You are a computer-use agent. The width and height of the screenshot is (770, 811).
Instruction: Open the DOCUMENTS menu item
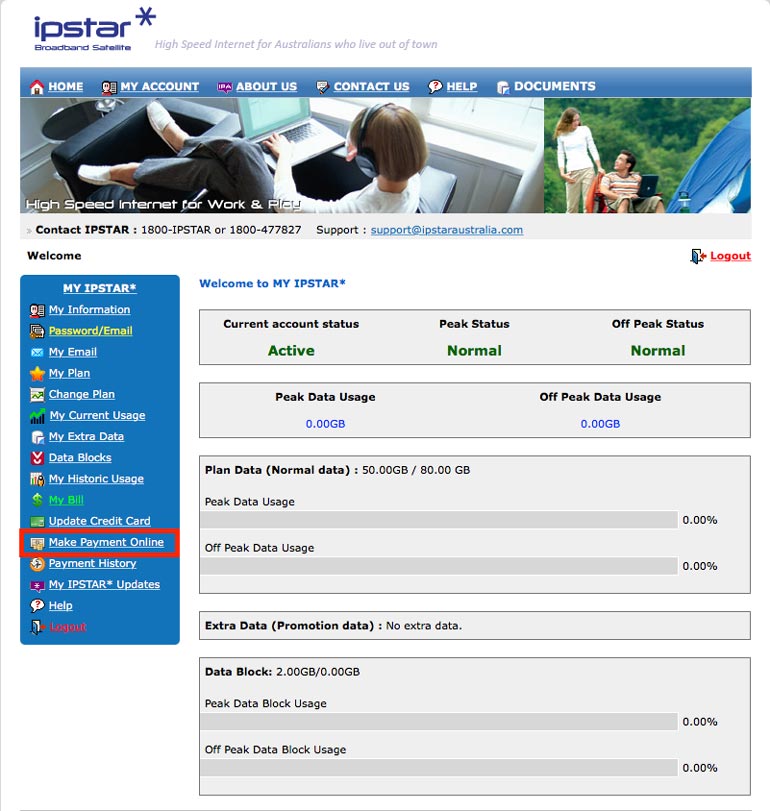click(554, 86)
